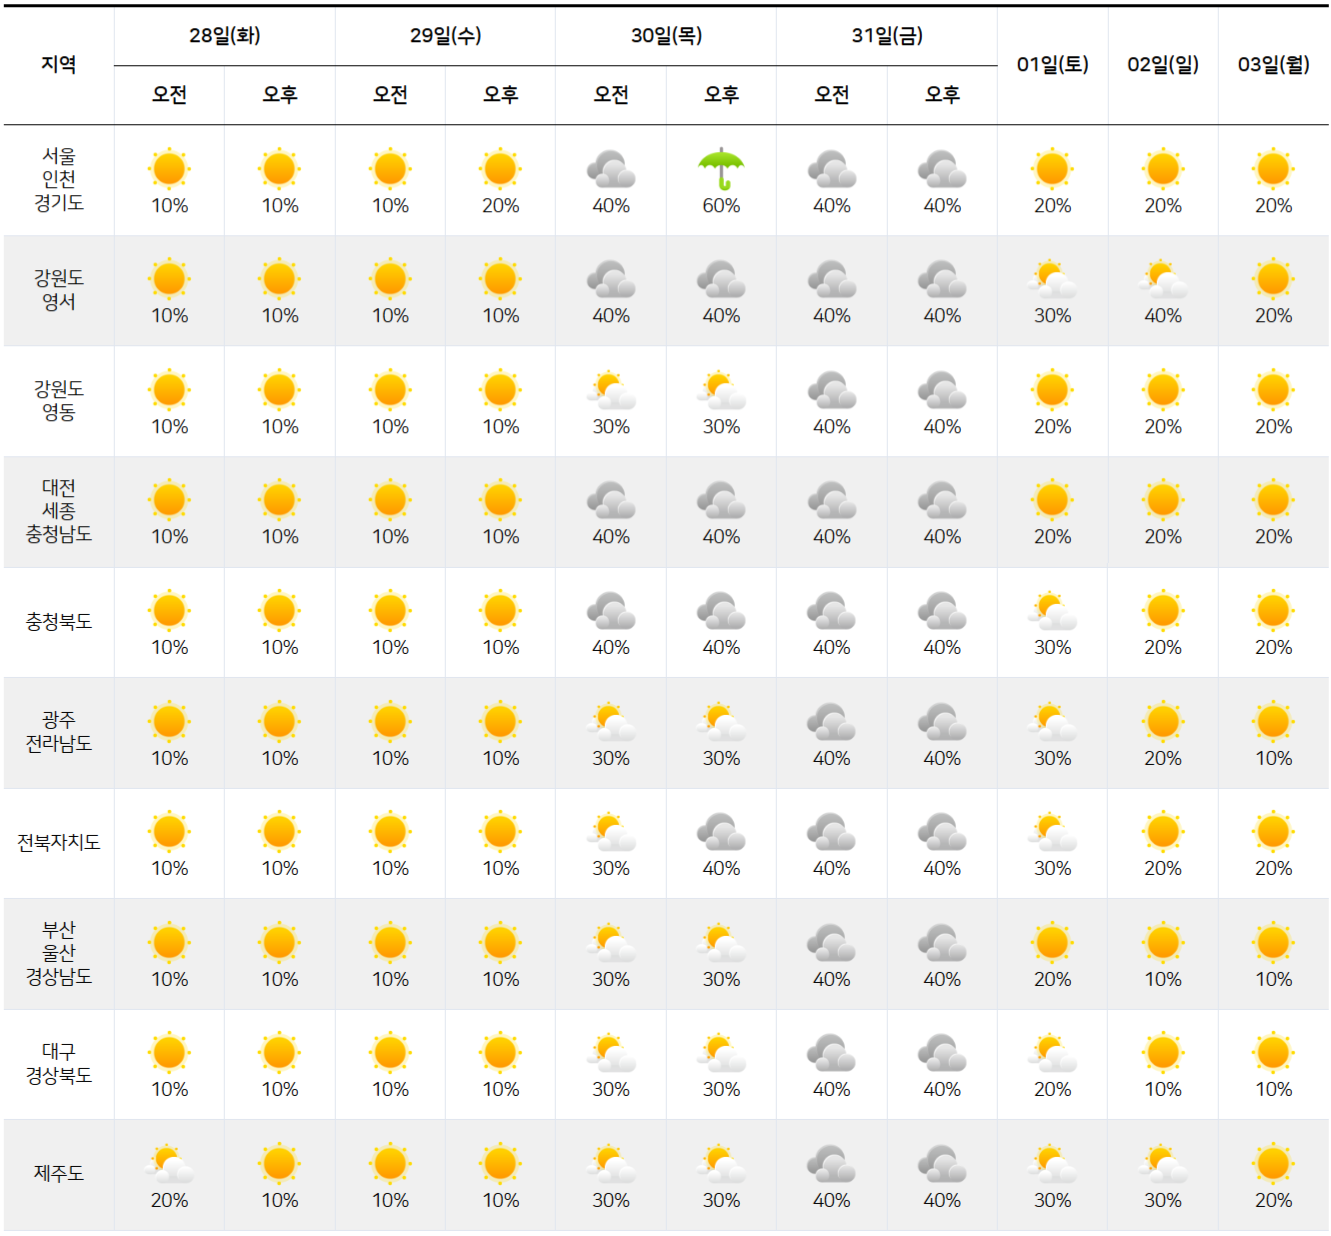Select the 01일(토) date column header

[x=1052, y=65]
